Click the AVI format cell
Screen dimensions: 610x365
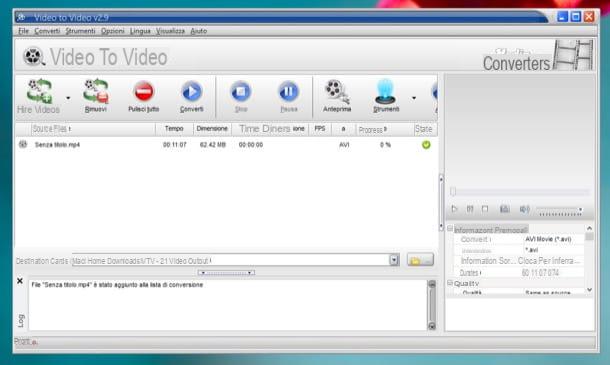[x=344, y=145]
